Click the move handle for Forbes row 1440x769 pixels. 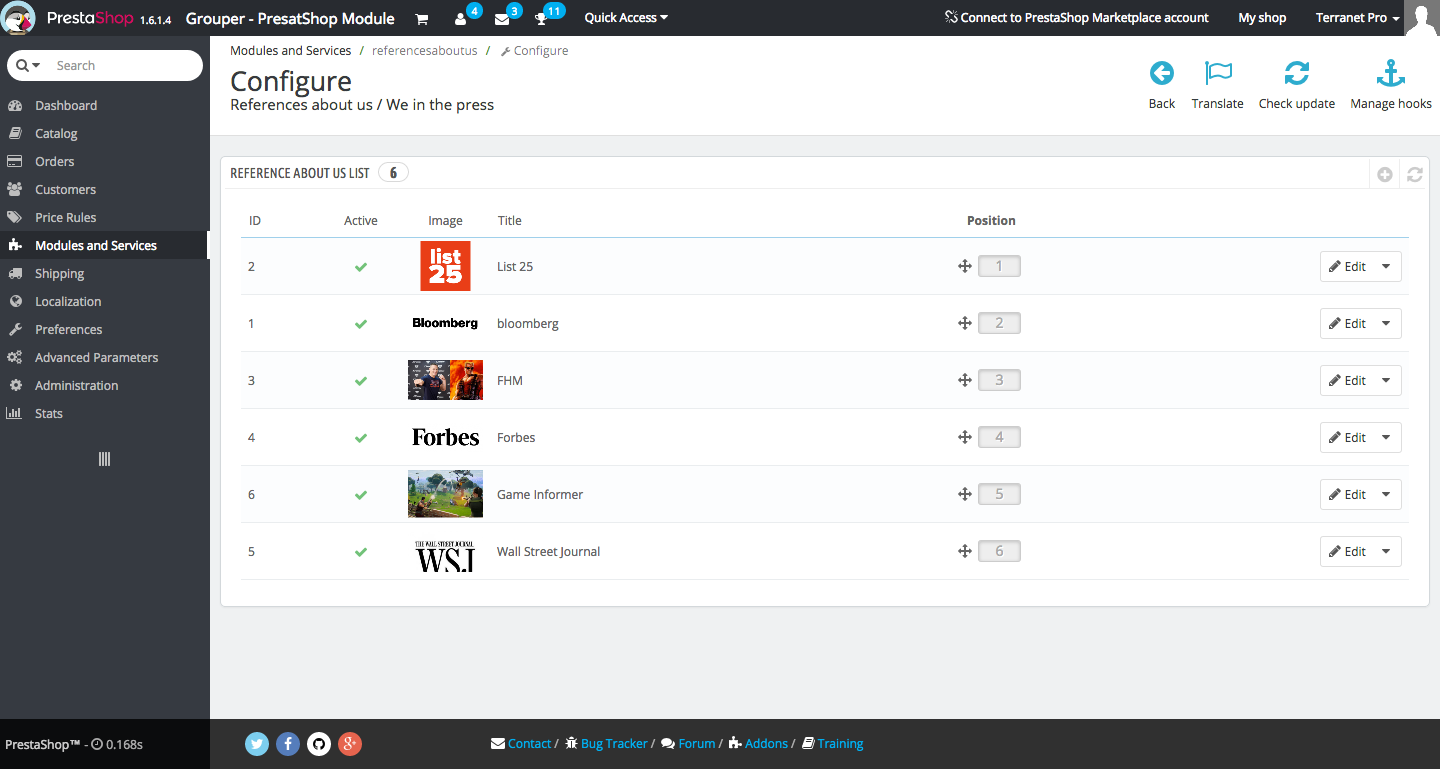pyautogui.click(x=965, y=437)
